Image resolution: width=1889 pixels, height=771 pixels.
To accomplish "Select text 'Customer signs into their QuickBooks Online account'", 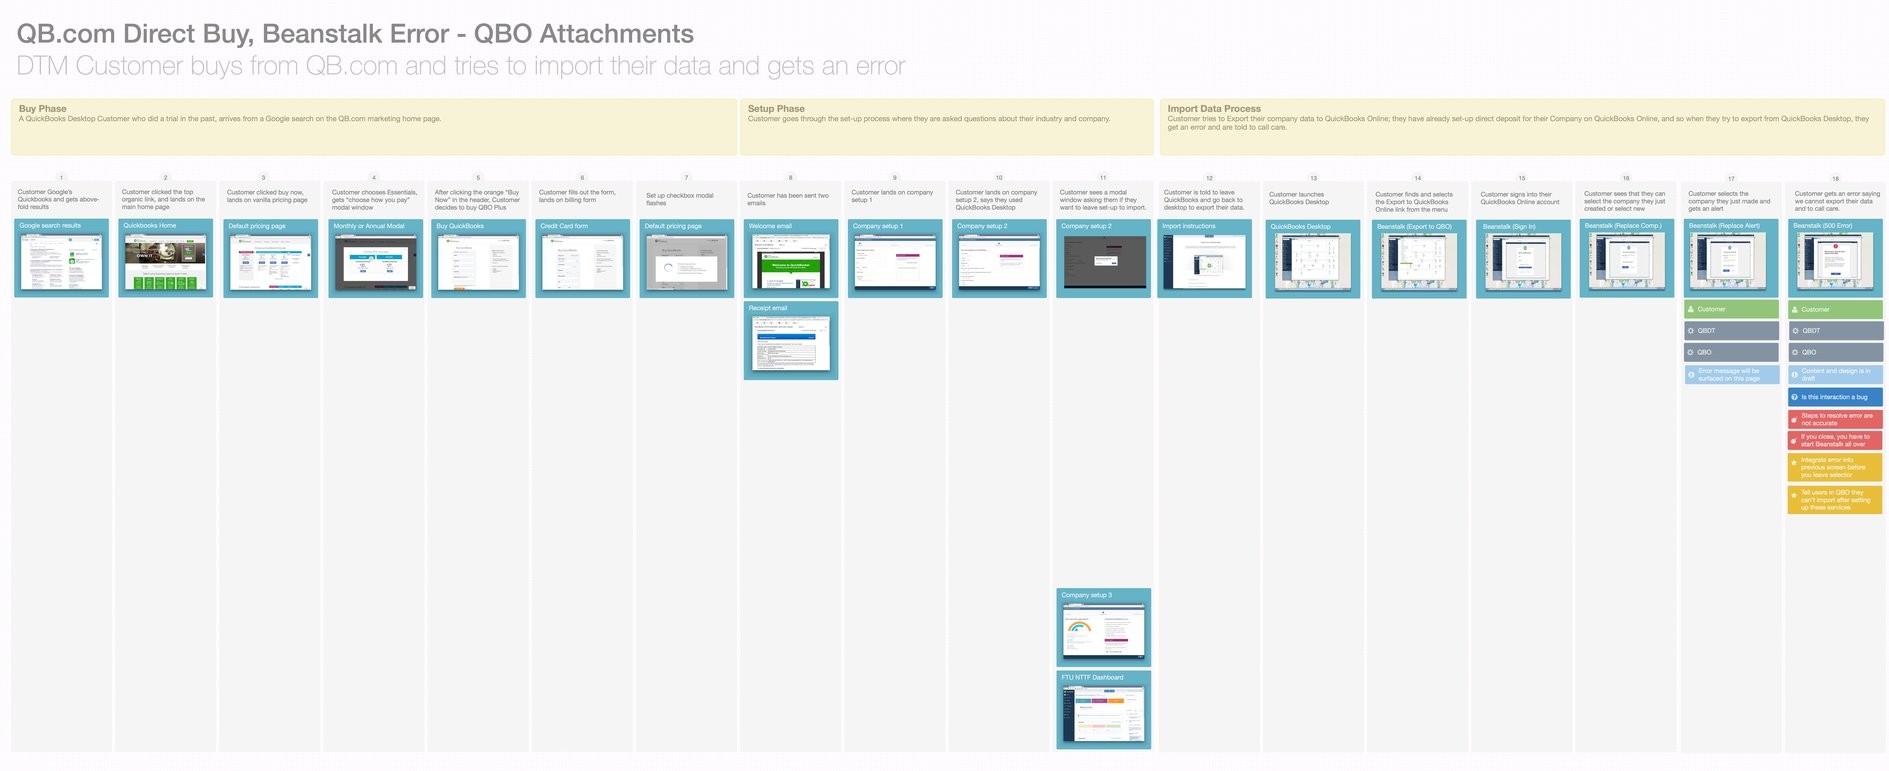I will [x=1520, y=198].
